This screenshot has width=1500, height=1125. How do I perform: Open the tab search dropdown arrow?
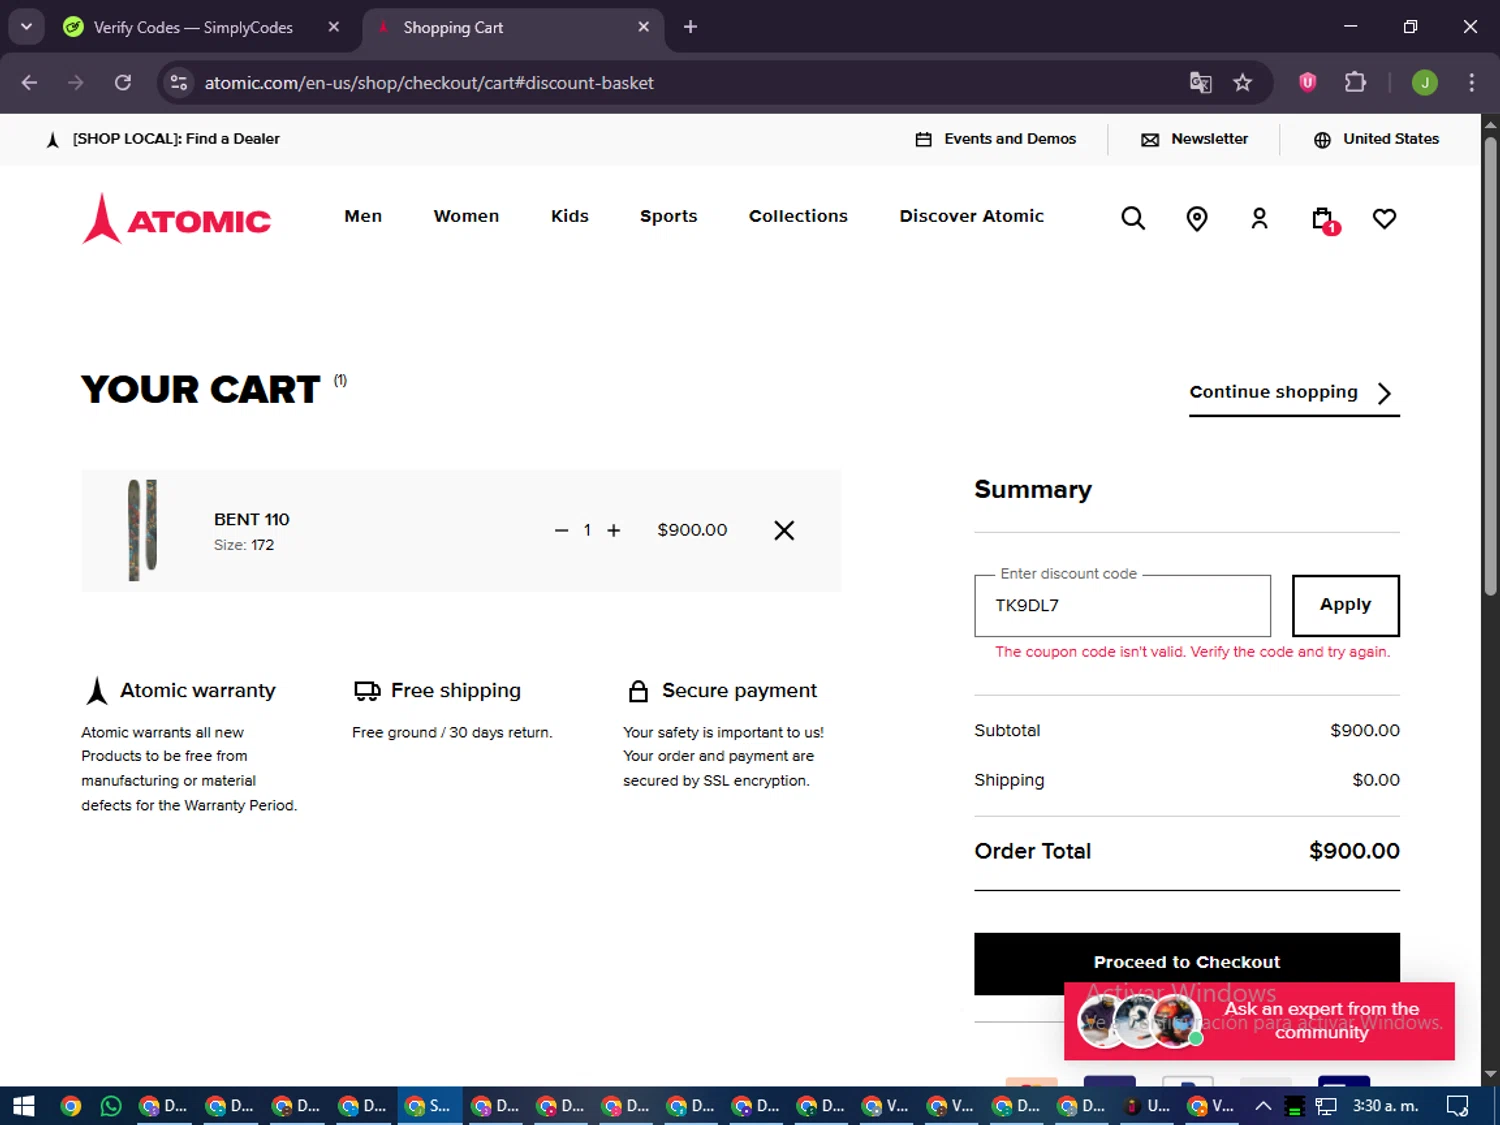(x=26, y=27)
